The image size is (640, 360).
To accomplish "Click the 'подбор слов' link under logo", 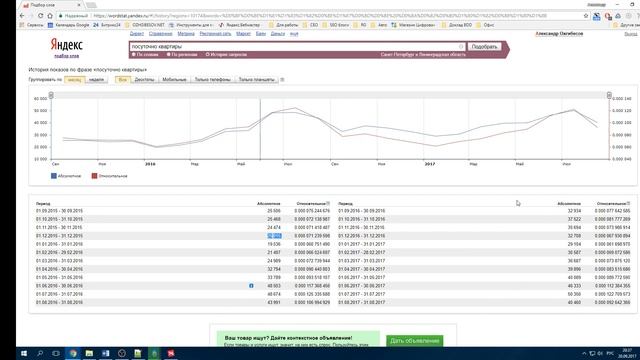I will 67,56.
